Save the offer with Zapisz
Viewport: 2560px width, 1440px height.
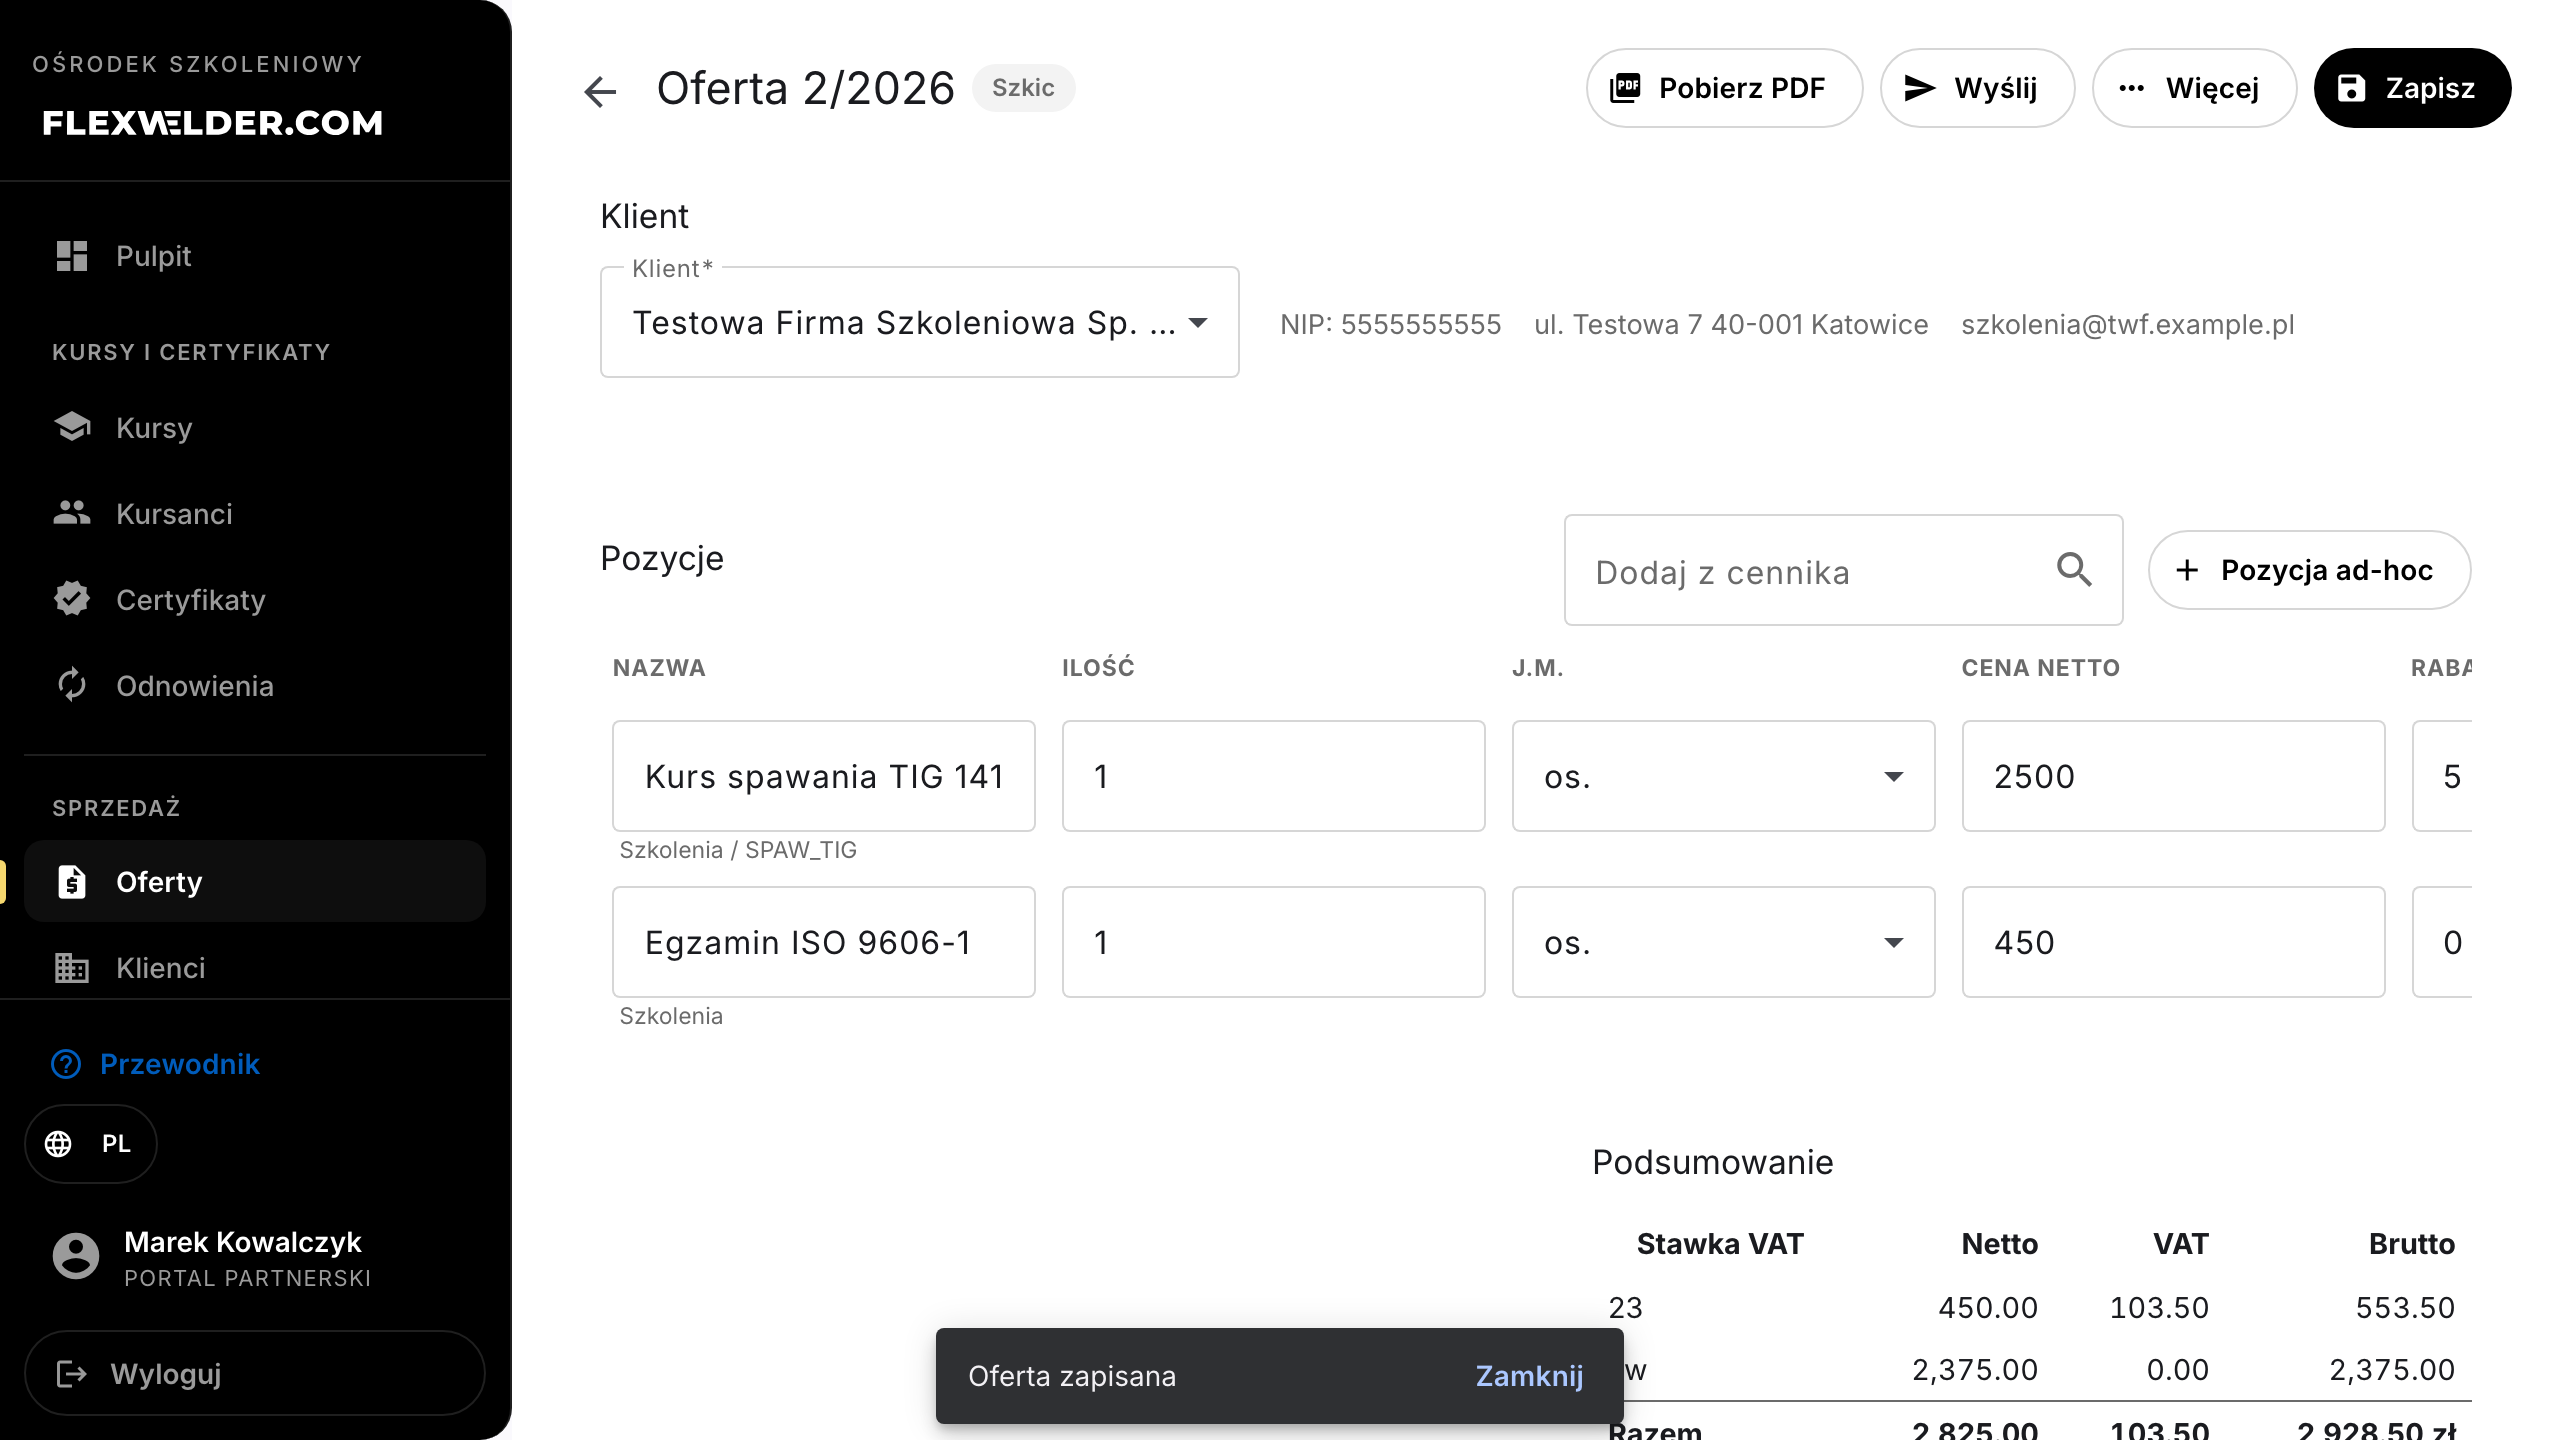coord(2412,88)
